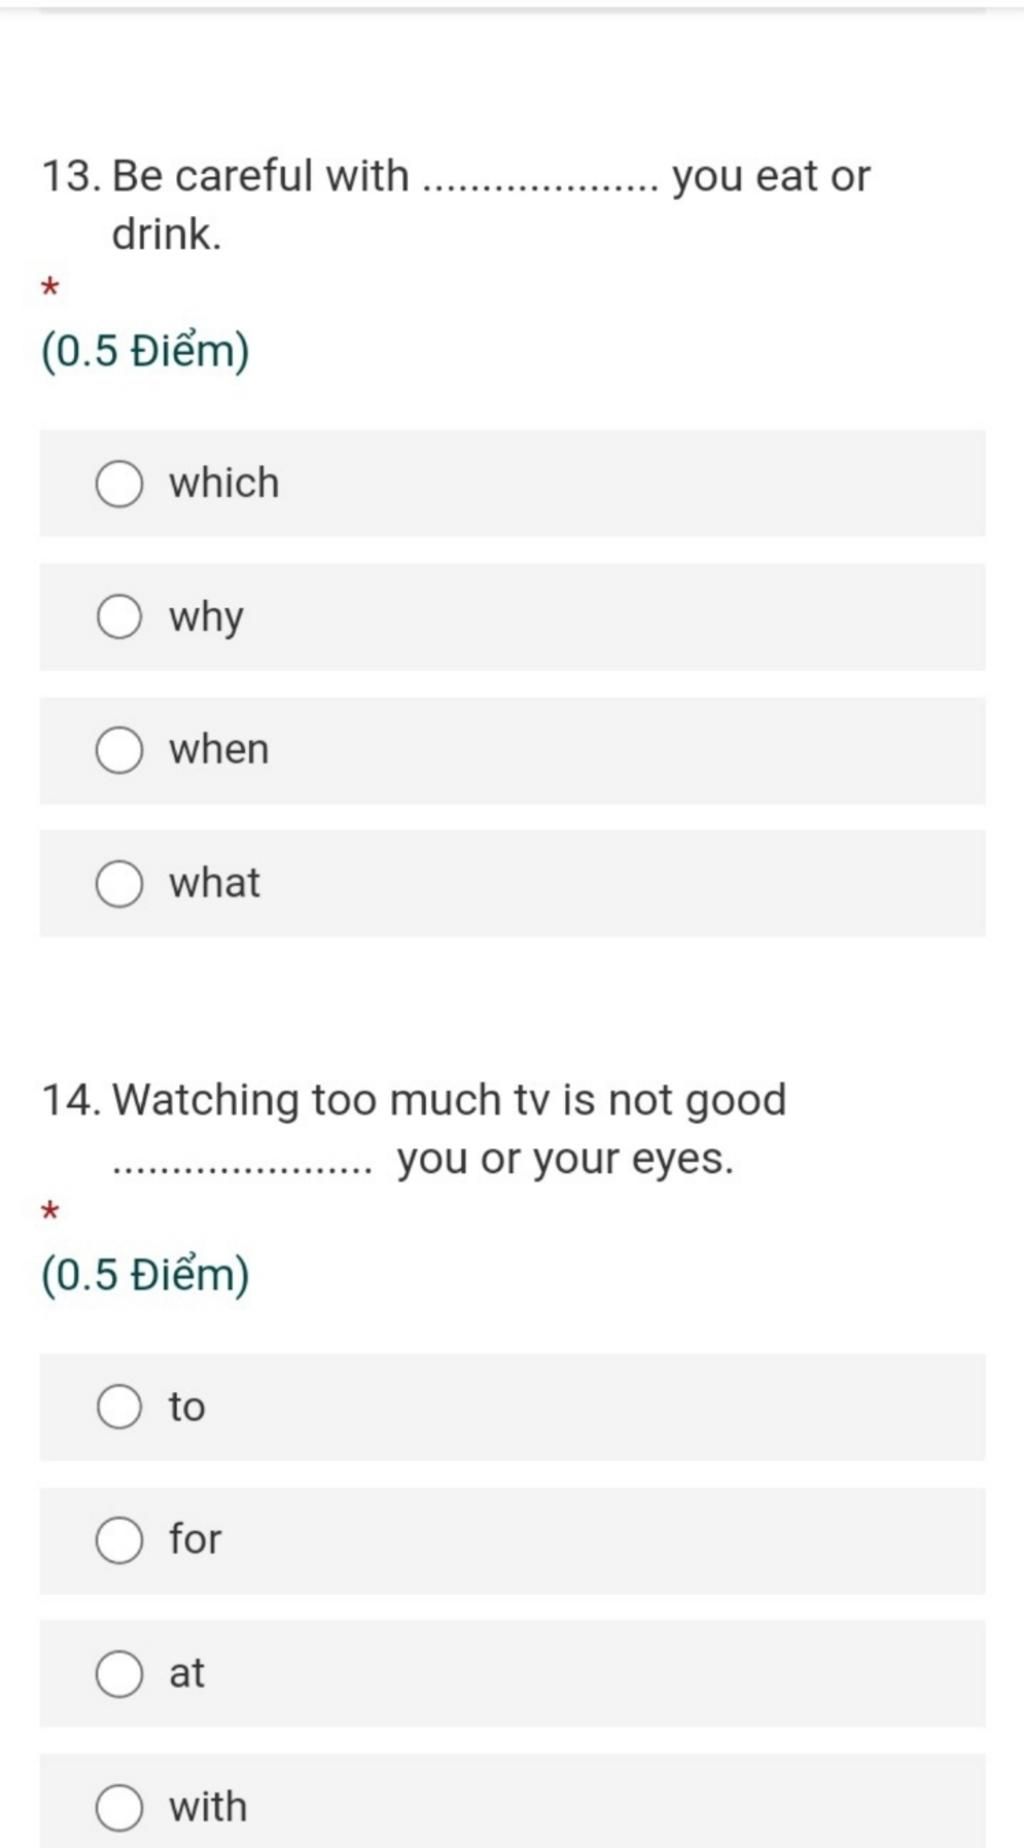Click the 'which' answer option row
1024x1848 pixels.
(512, 484)
